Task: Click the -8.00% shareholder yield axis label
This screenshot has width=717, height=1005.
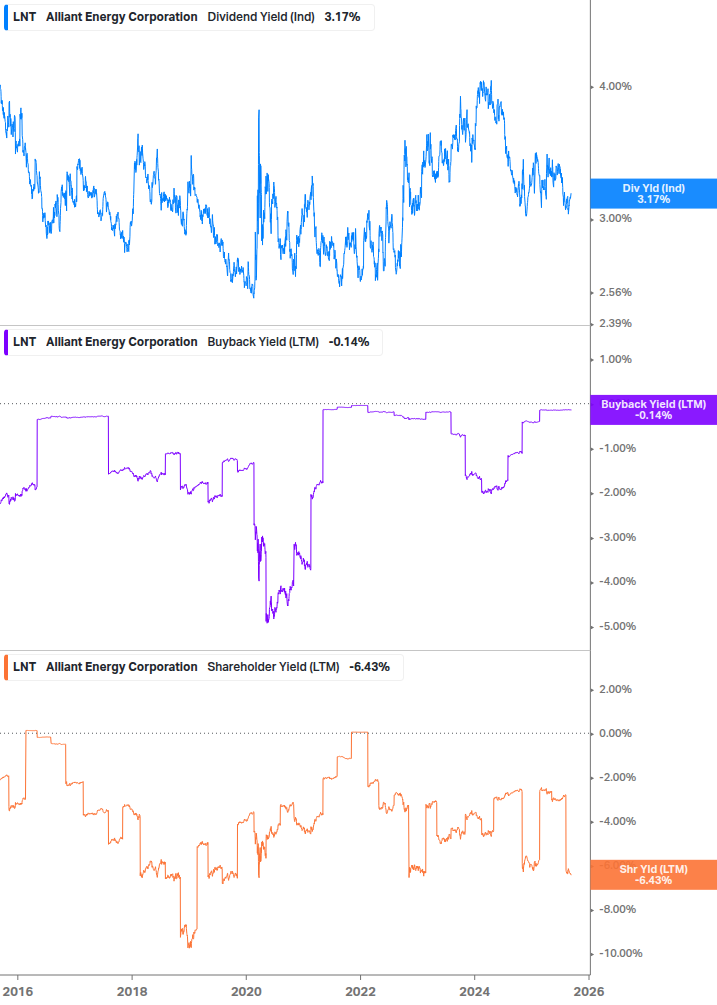Action: 617,909
